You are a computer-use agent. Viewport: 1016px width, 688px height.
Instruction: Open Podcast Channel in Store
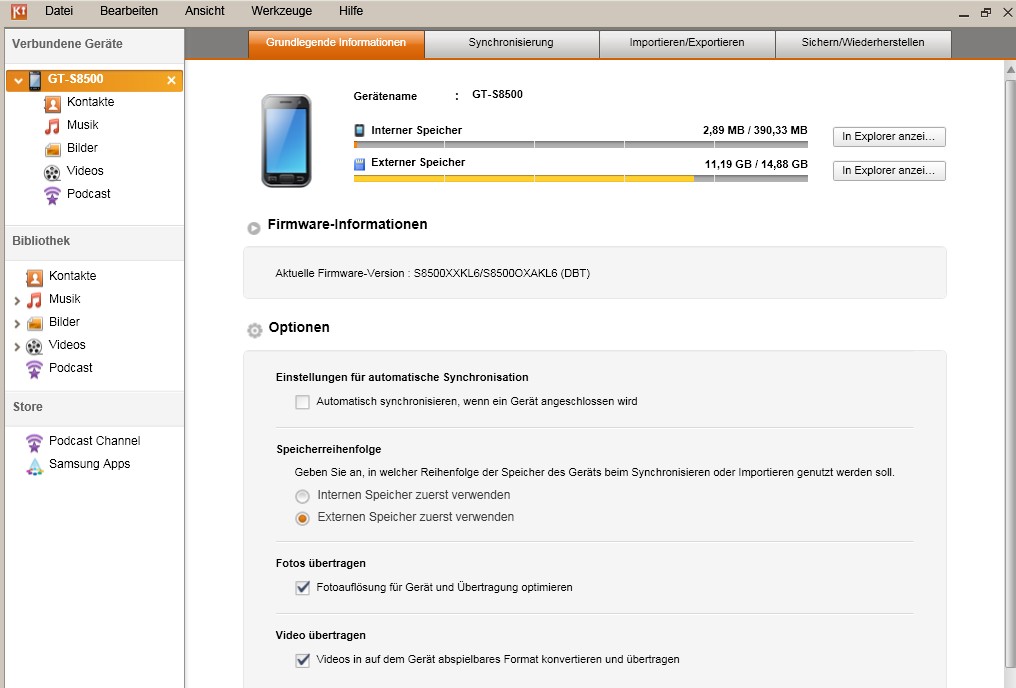[x=95, y=441]
